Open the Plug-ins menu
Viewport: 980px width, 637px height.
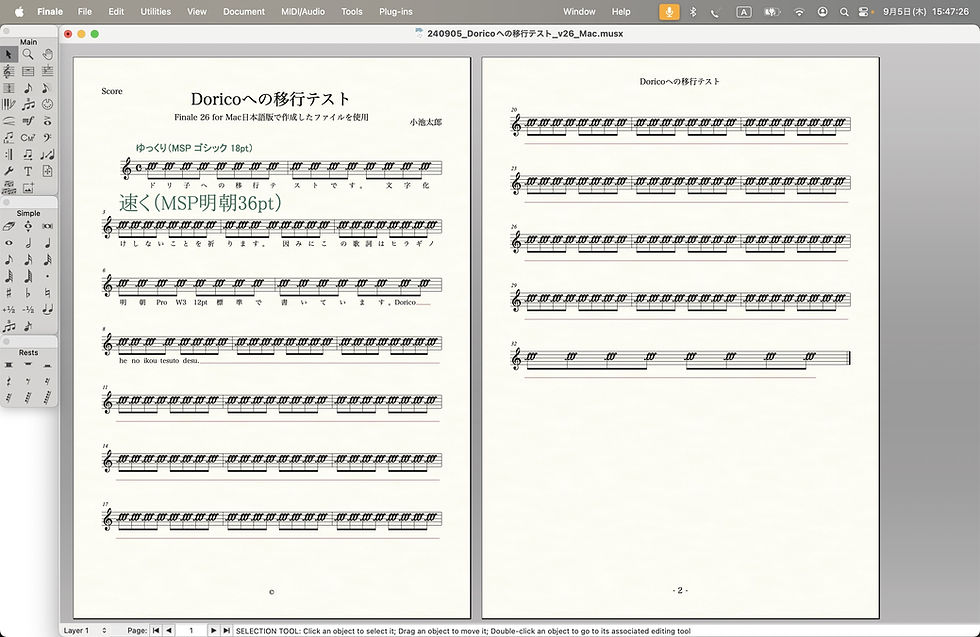click(396, 11)
